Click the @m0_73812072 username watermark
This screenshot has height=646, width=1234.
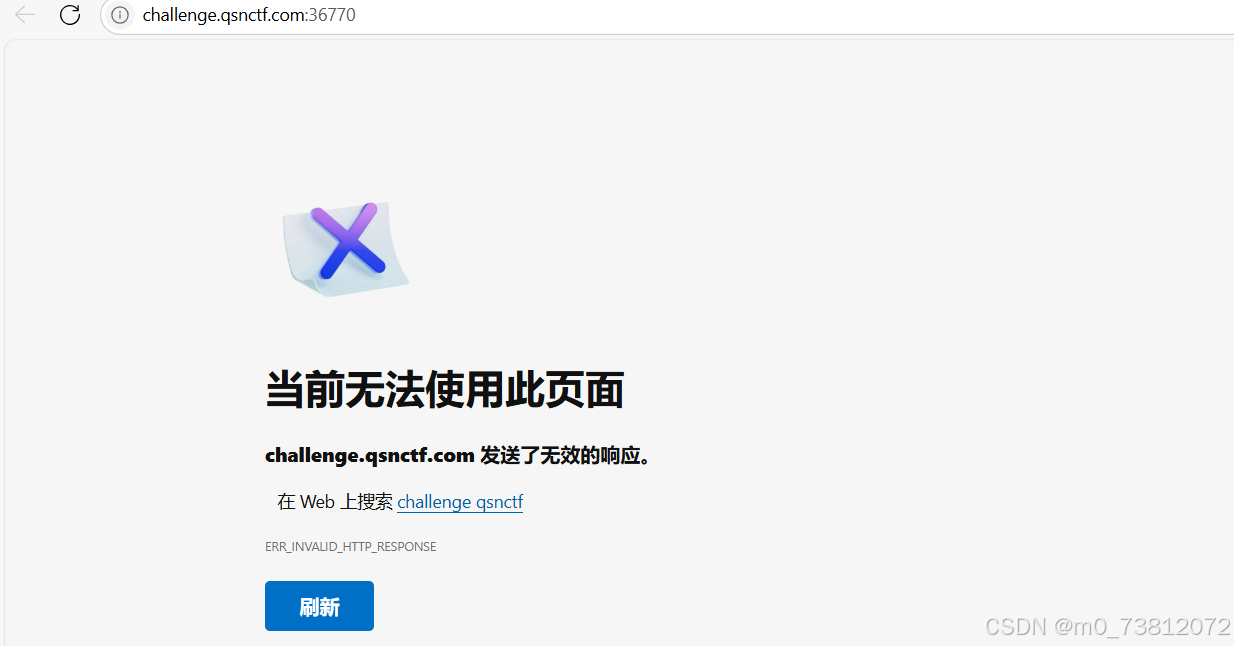pyautogui.click(x=1142, y=627)
